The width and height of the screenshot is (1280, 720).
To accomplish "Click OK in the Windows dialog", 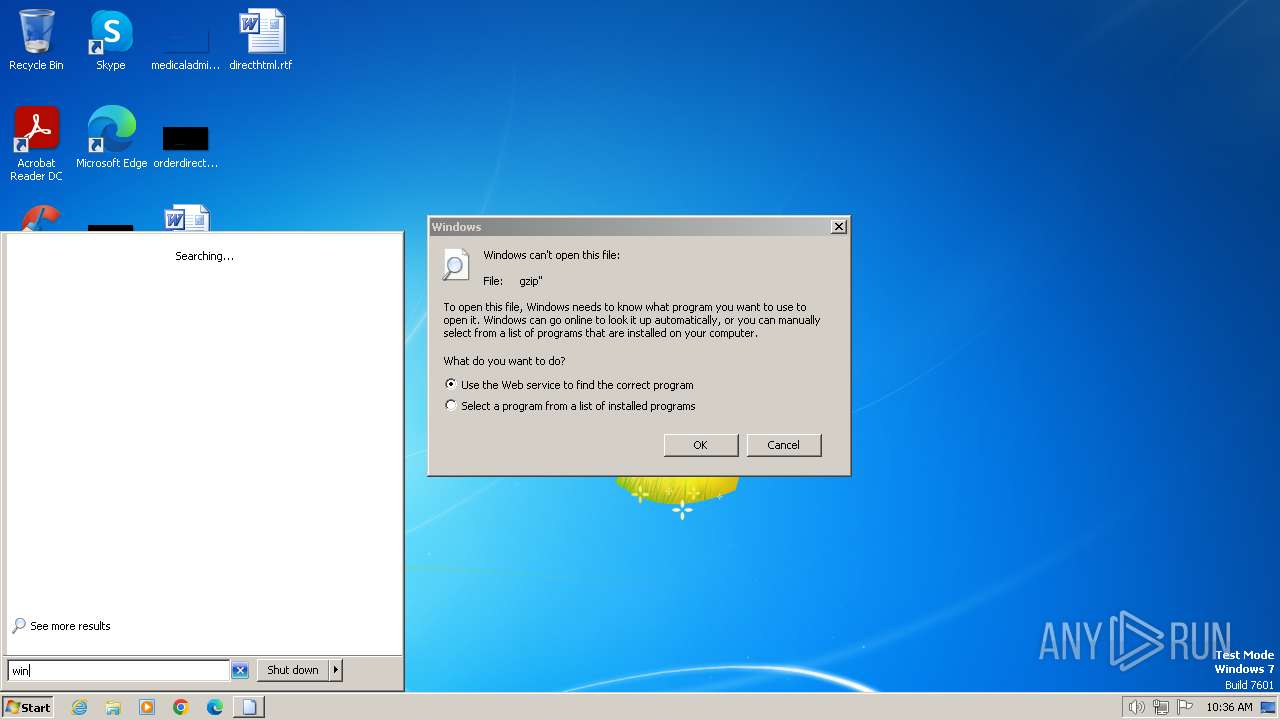I will pyautogui.click(x=701, y=445).
